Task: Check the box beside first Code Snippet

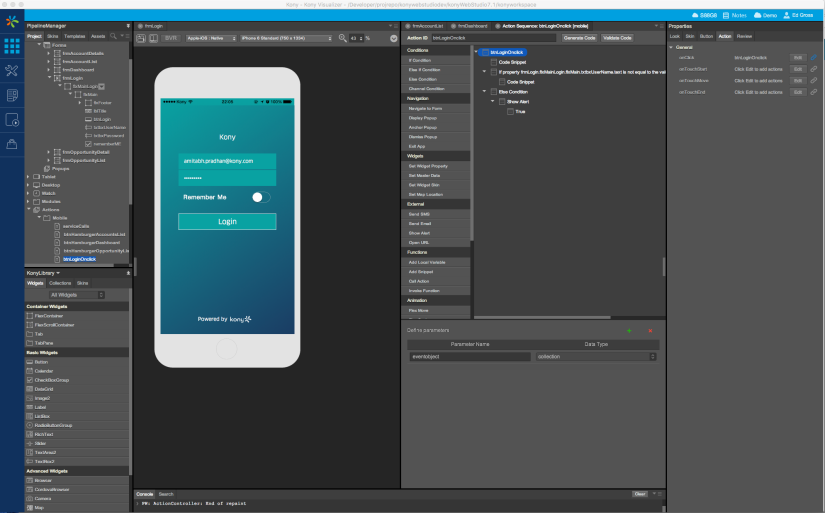Action: (494, 62)
